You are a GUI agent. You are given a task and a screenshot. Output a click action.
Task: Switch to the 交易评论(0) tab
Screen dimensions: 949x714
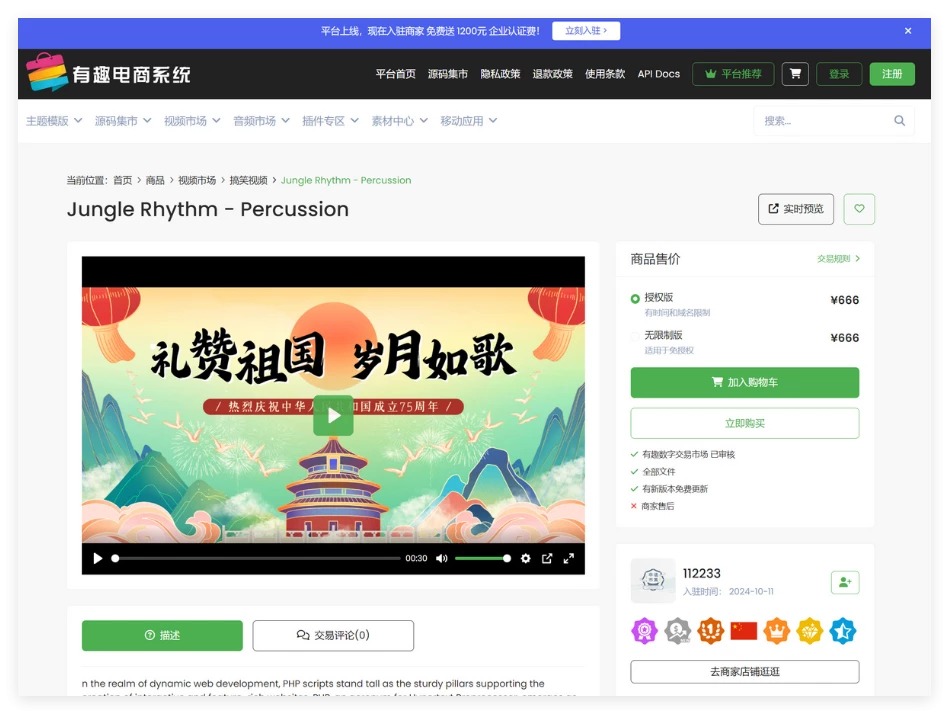pyautogui.click(x=333, y=635)
